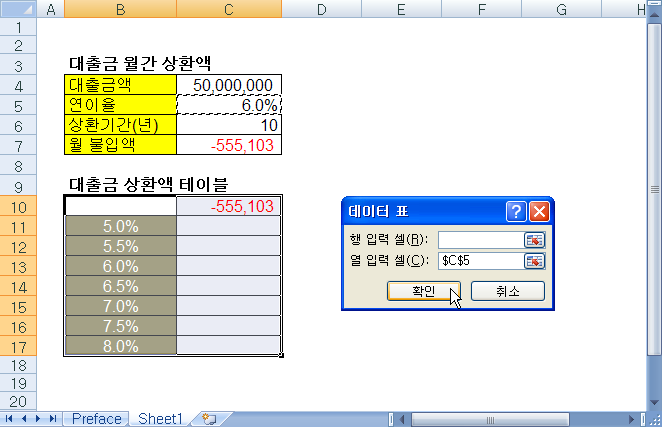The width and height of the screenshot is (662, 427).
Task: Cancel with the 취소 button
Action: (x=507, y=291)
